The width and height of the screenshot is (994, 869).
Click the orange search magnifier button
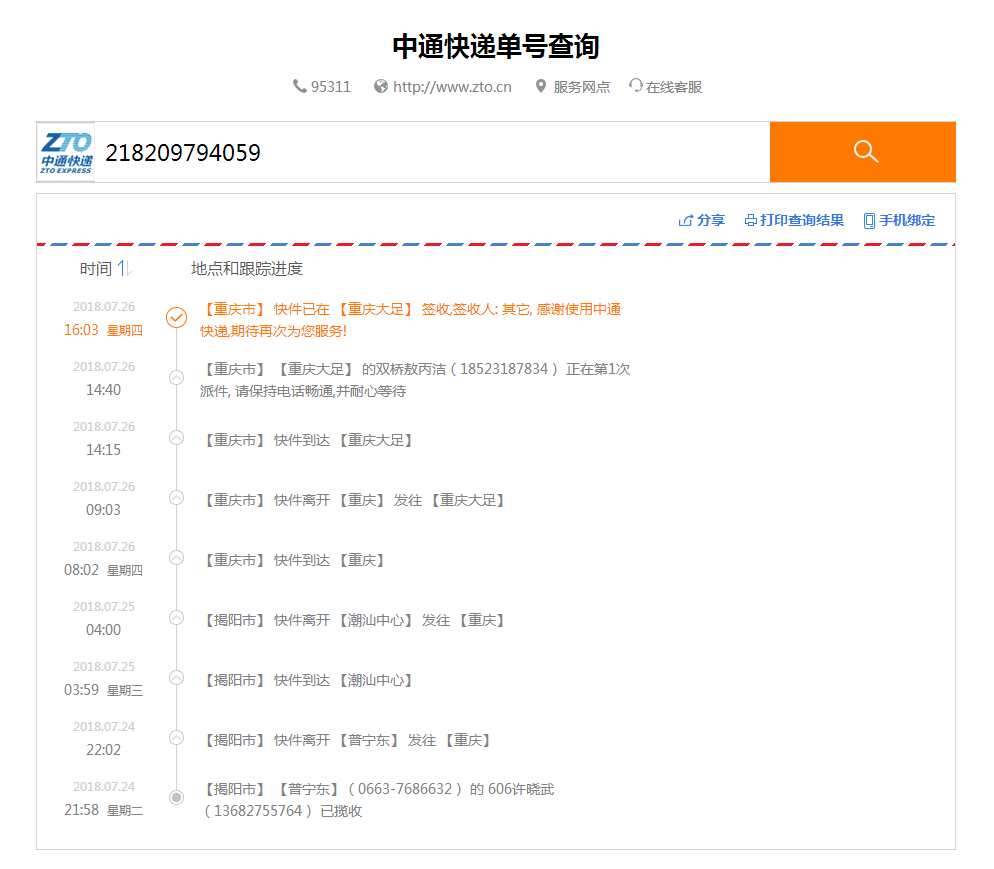point(863,152)
